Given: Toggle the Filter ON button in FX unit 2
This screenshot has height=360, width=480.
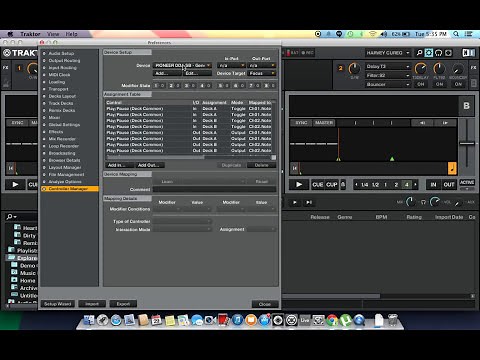Looking at the screenshot, I should tap(439, 84).
